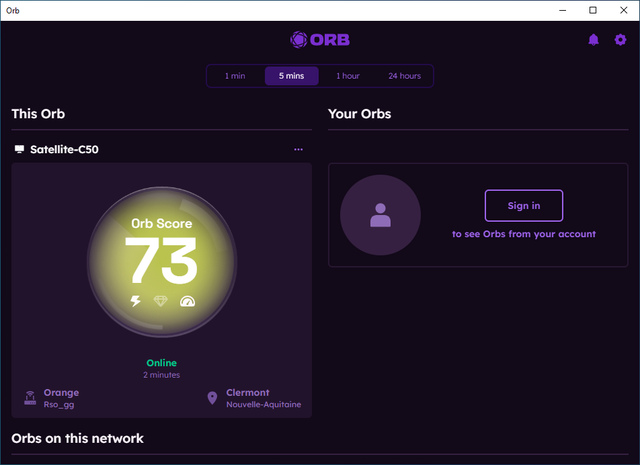Select the 1 min time range
The image size is (640, 465).
point(235,76)
